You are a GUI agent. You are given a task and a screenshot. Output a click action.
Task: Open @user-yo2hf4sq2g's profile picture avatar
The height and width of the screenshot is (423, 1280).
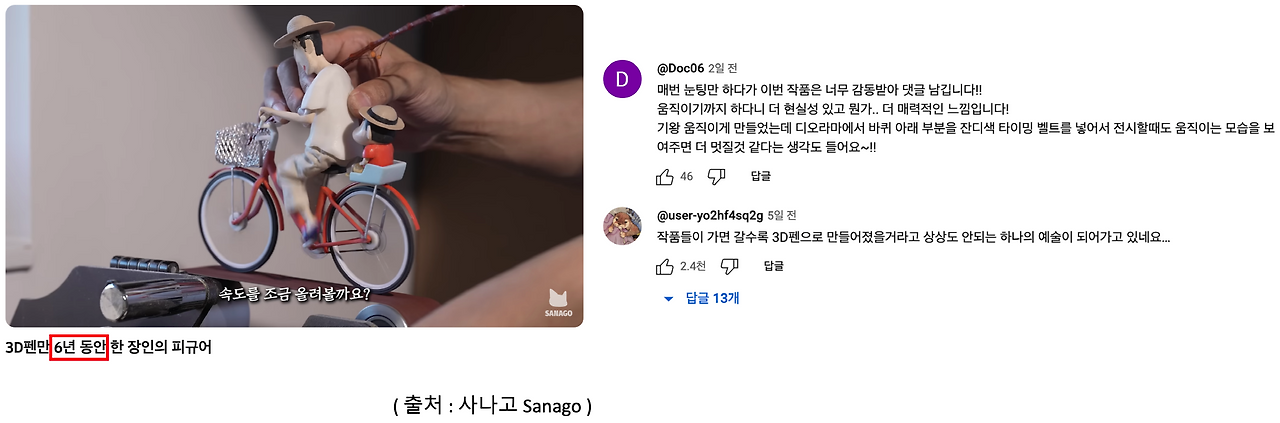tap(622, 225)
